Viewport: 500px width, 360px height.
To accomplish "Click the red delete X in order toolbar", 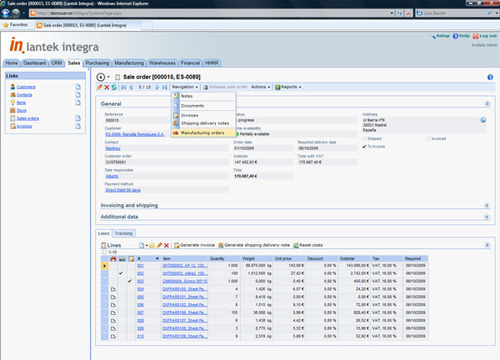I will click(x=107, y=87).
